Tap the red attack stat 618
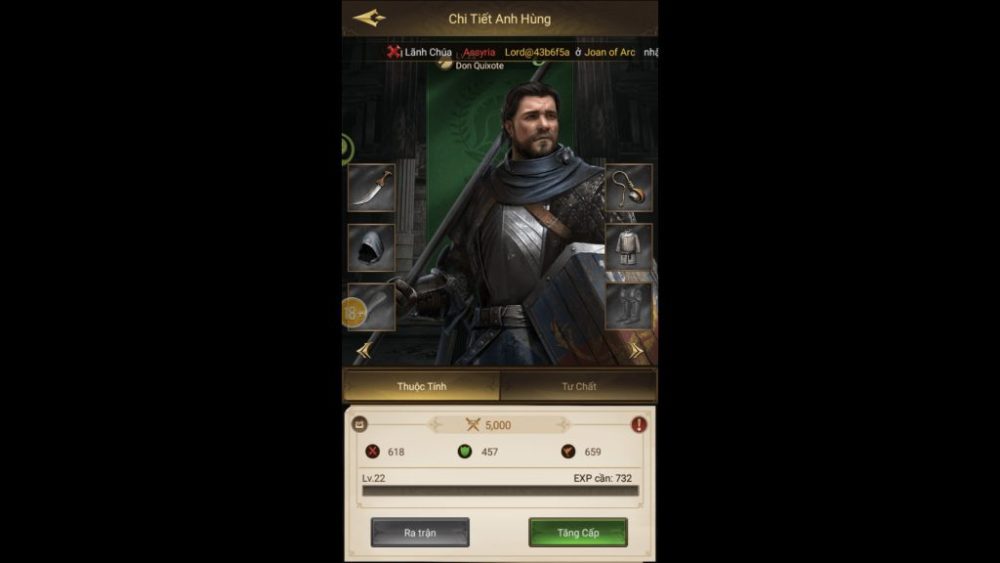 (385, 451)
